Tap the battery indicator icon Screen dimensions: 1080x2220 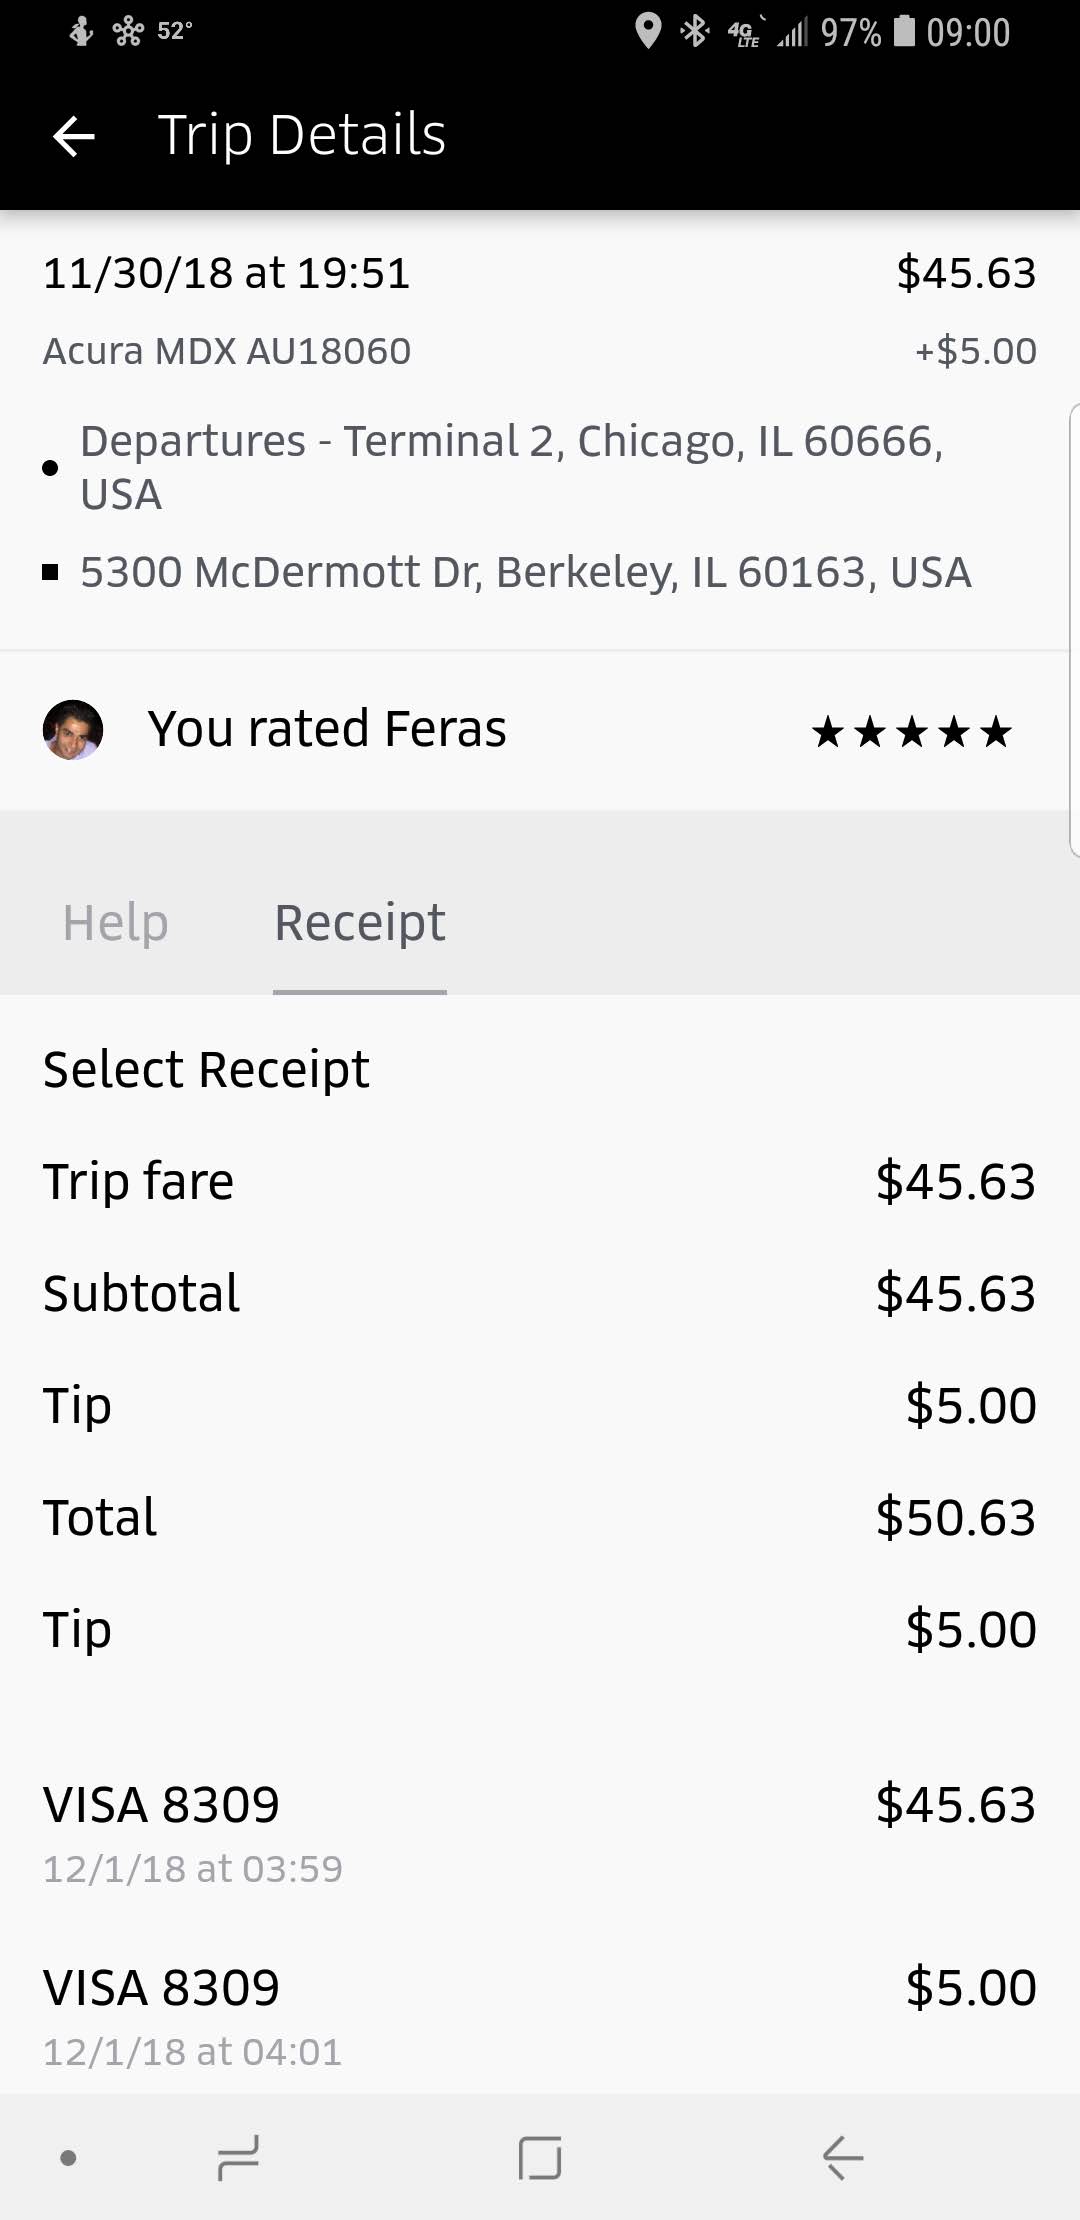(x=904, y=32)
